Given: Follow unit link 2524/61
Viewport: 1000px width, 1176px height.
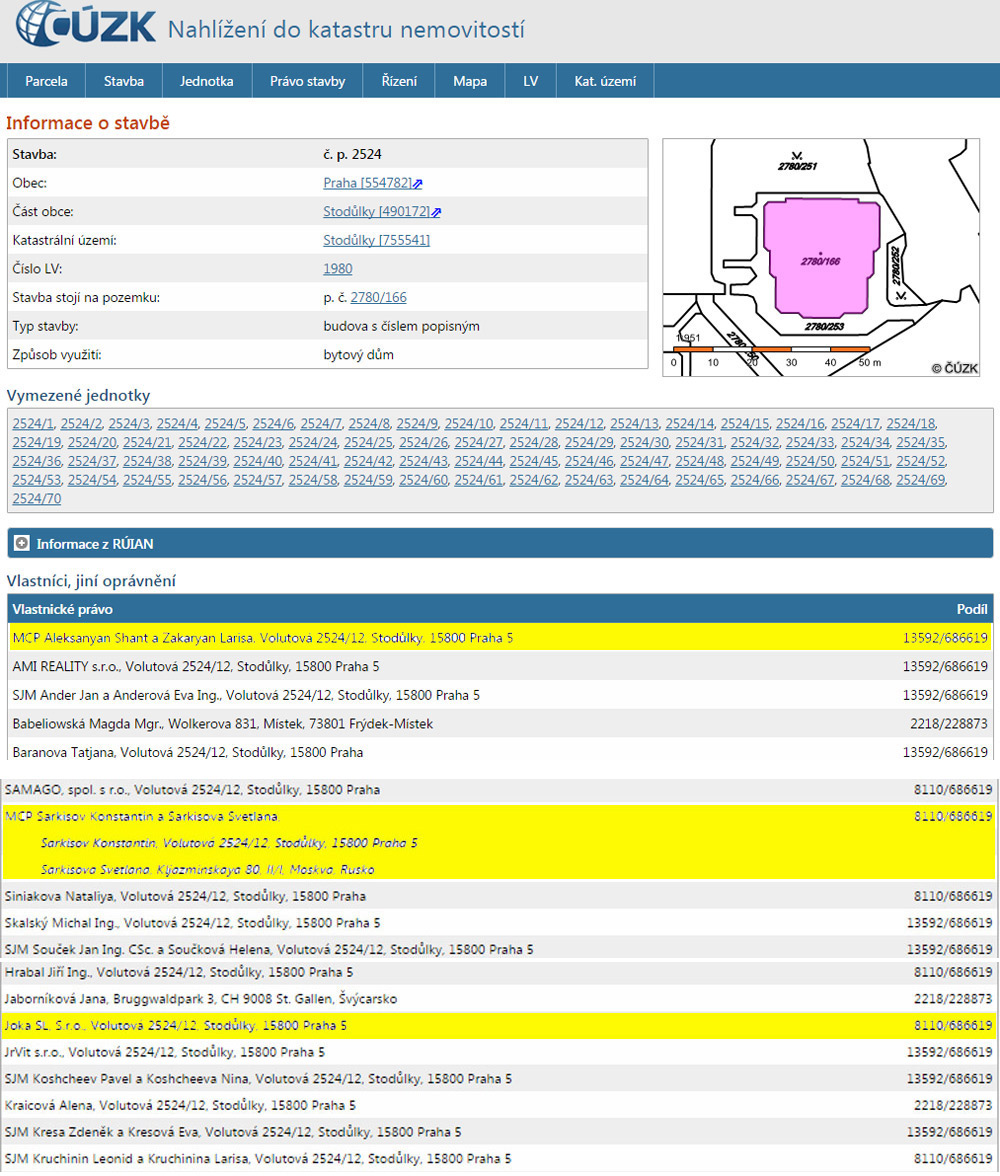Looking at the screenshot, I should pos(479,480).
